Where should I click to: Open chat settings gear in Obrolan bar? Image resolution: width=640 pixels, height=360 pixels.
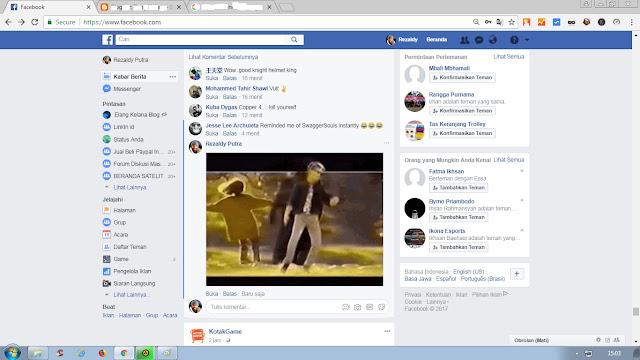point(598,340)
